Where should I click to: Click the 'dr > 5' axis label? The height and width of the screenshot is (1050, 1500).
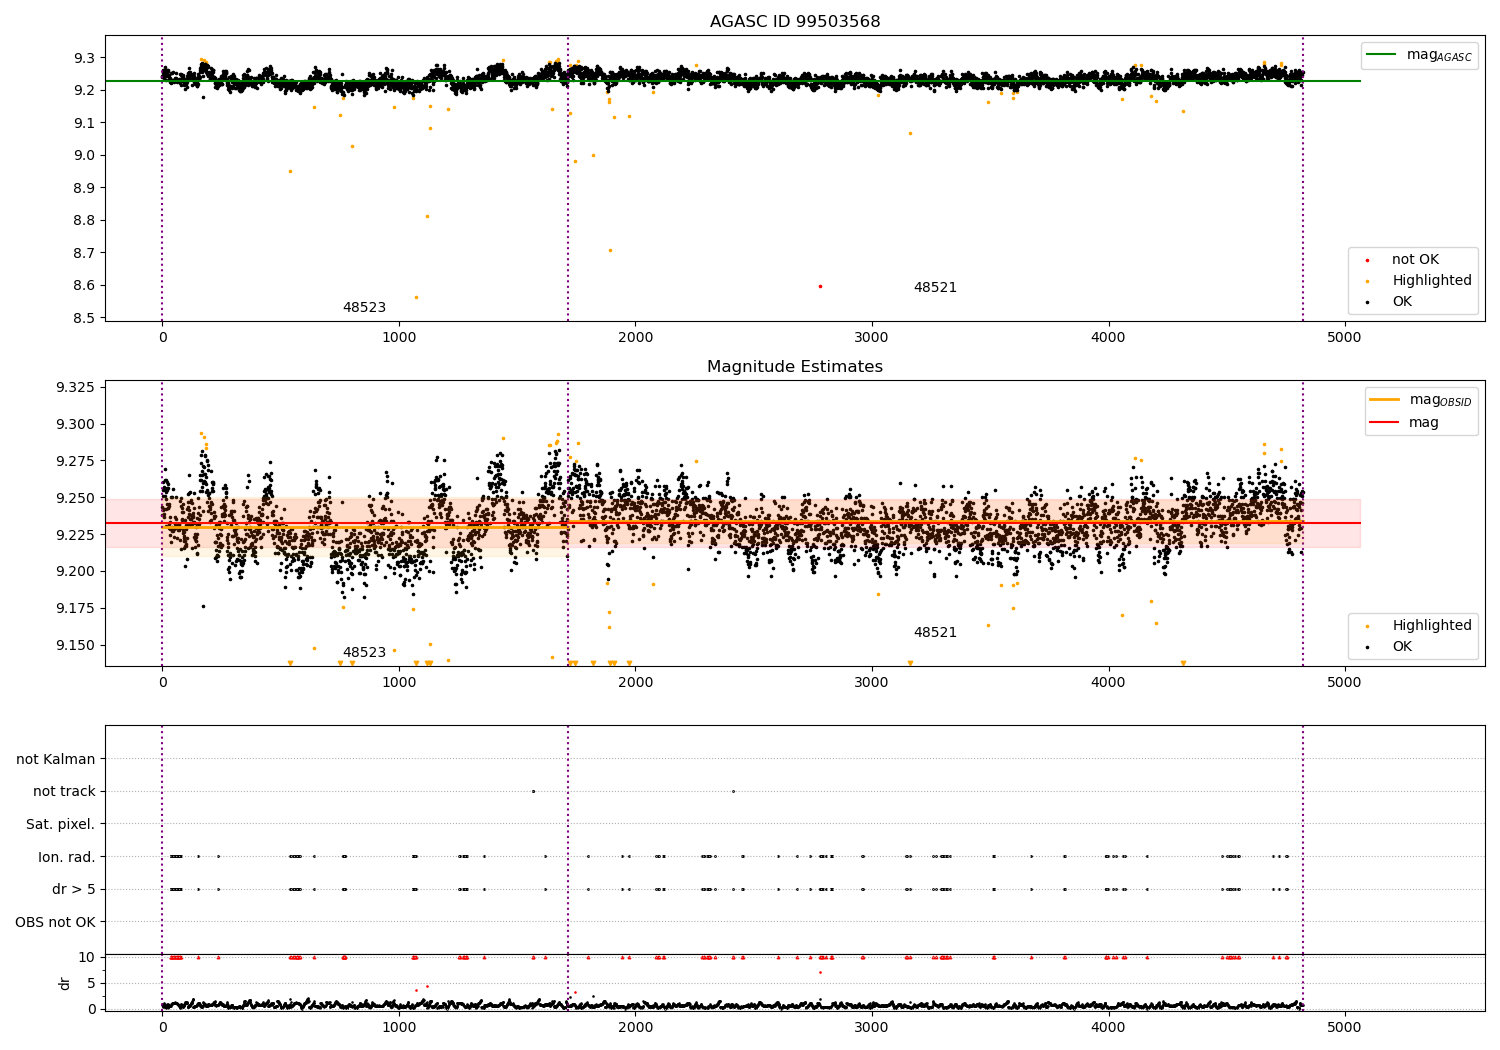(74, 890)
